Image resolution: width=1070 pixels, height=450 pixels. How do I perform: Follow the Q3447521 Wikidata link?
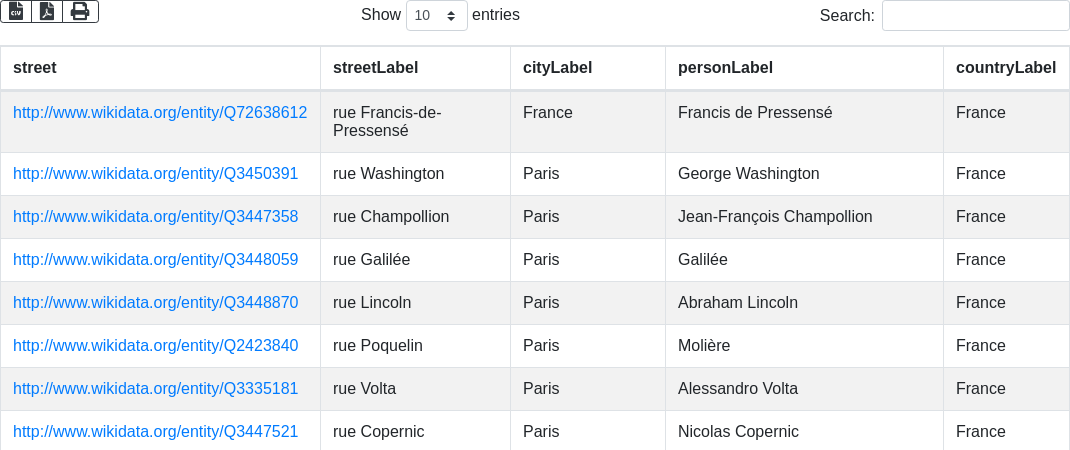point(155,432)
